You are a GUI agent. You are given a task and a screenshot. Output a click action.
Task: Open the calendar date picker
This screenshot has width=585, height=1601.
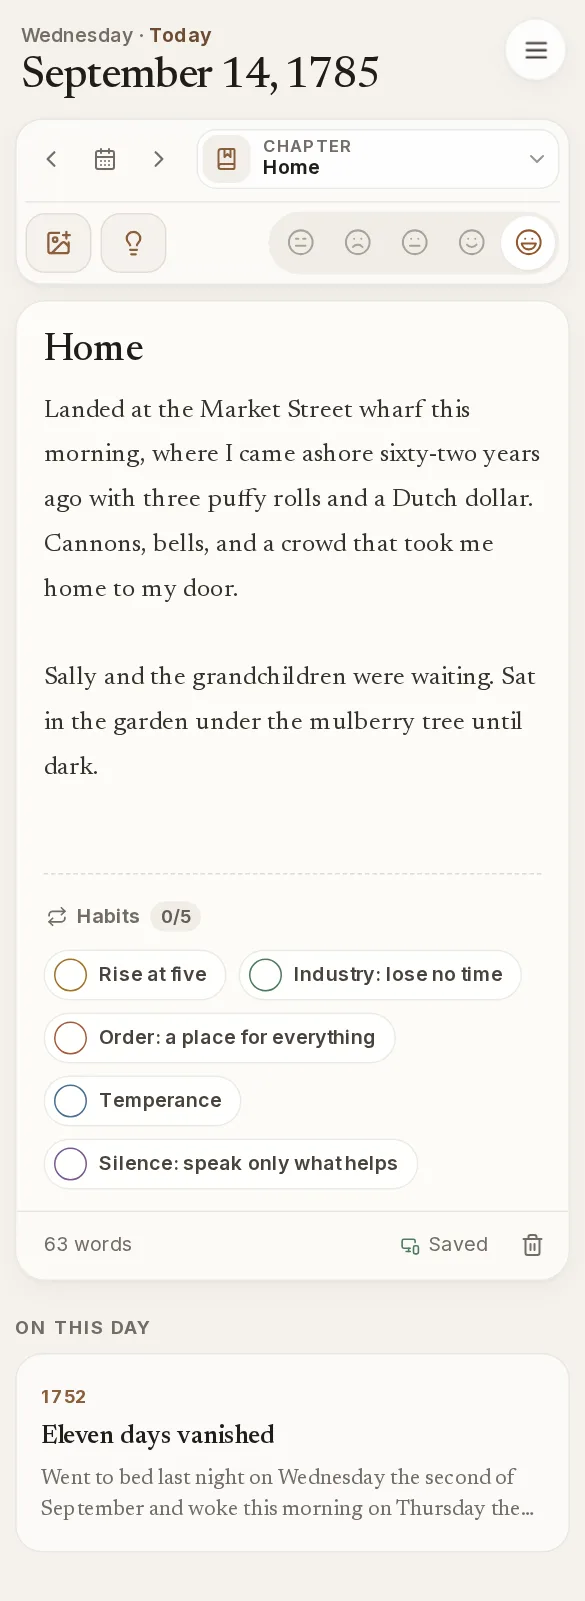click(105, 159)
